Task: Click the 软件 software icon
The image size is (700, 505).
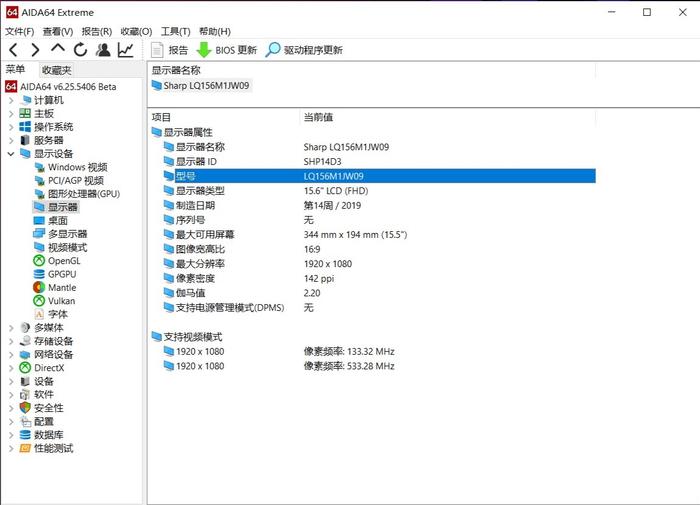Action: pos(25,395)
